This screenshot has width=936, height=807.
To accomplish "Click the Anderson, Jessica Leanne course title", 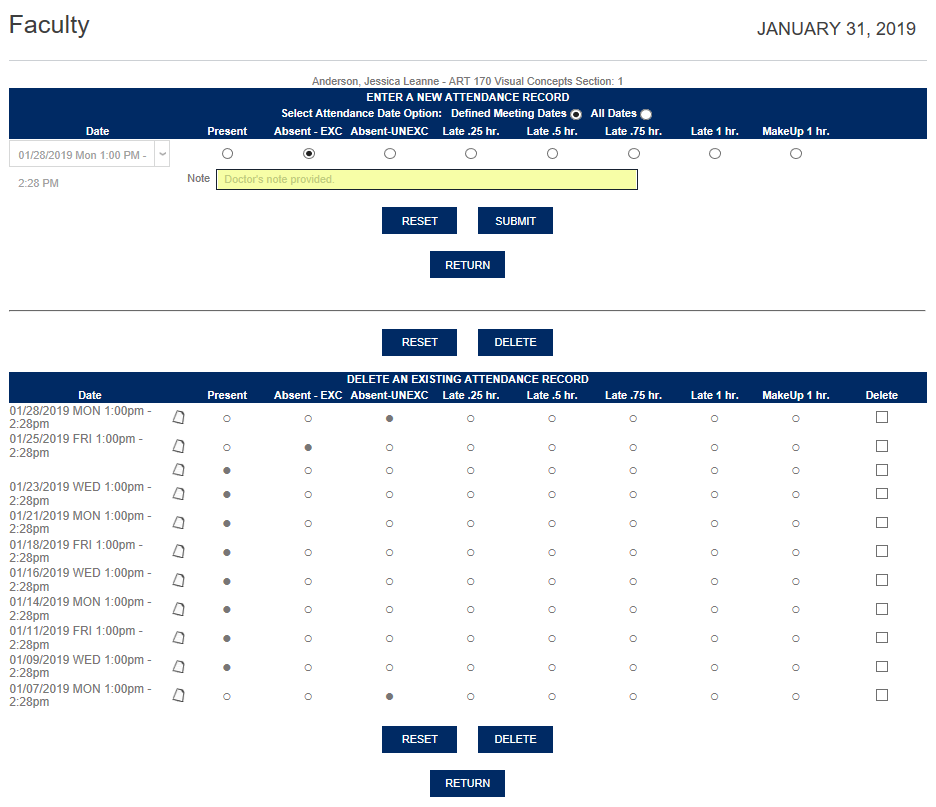I will click(467, 81).
